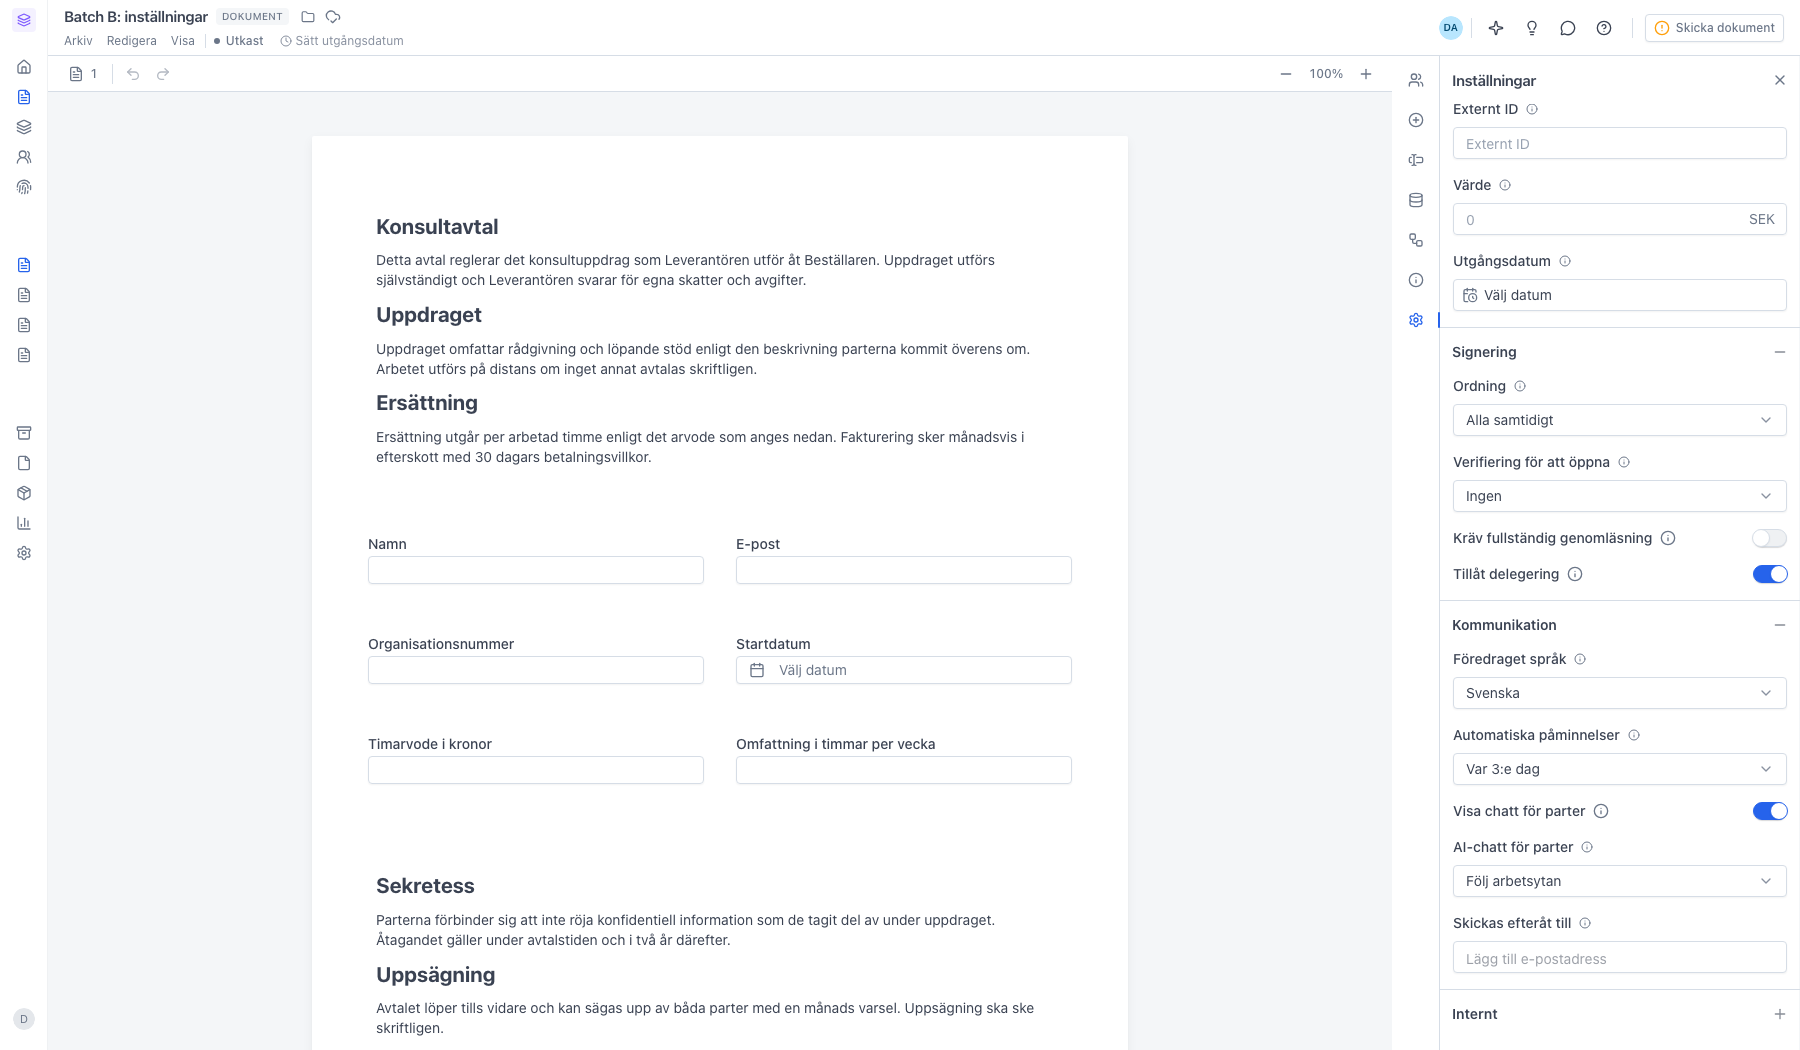Open the archive box icon in sidebar
Image resolution: width=1800 pixels, height=1050 pixels.
pos(24,433)
